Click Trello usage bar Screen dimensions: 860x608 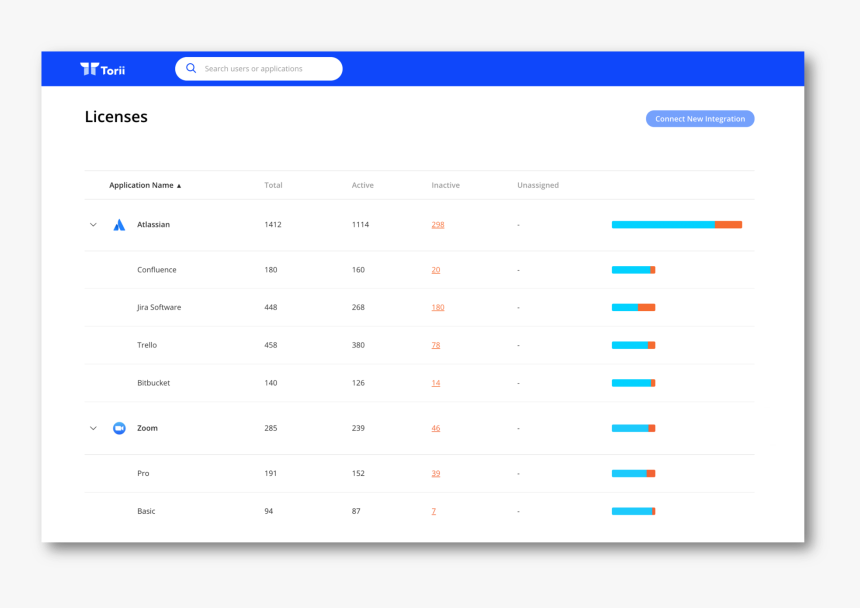633,345
